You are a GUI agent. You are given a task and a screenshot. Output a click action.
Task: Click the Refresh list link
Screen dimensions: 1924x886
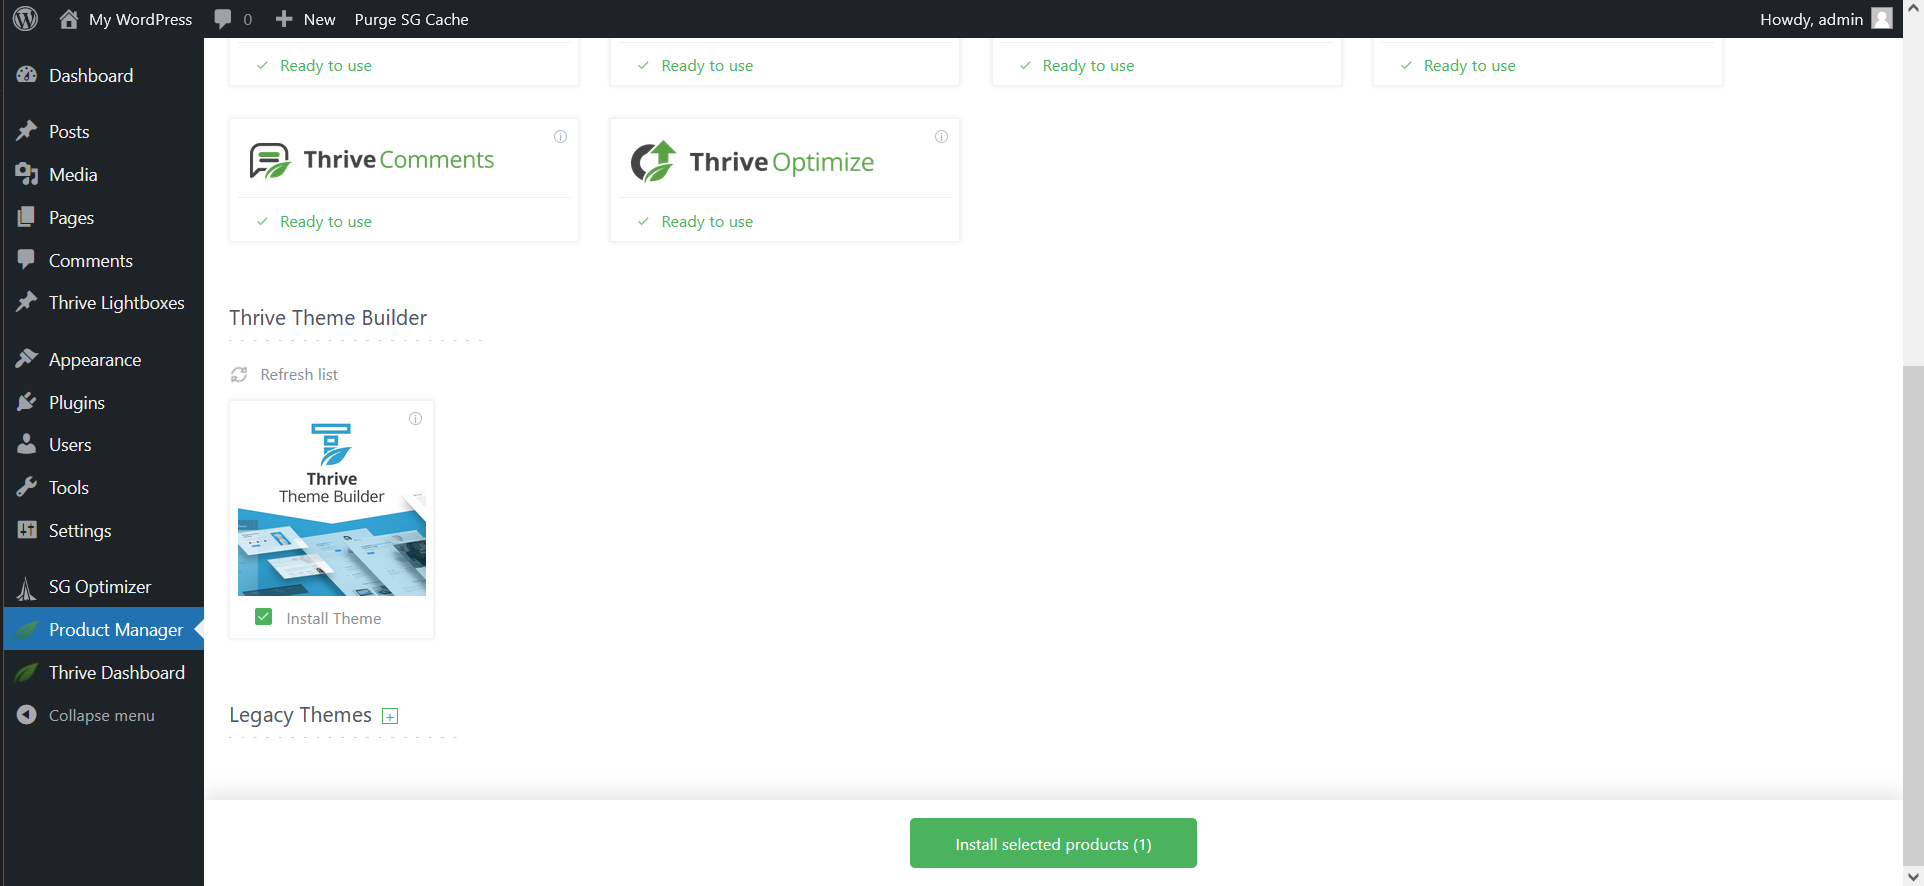[x=299, y=374]
